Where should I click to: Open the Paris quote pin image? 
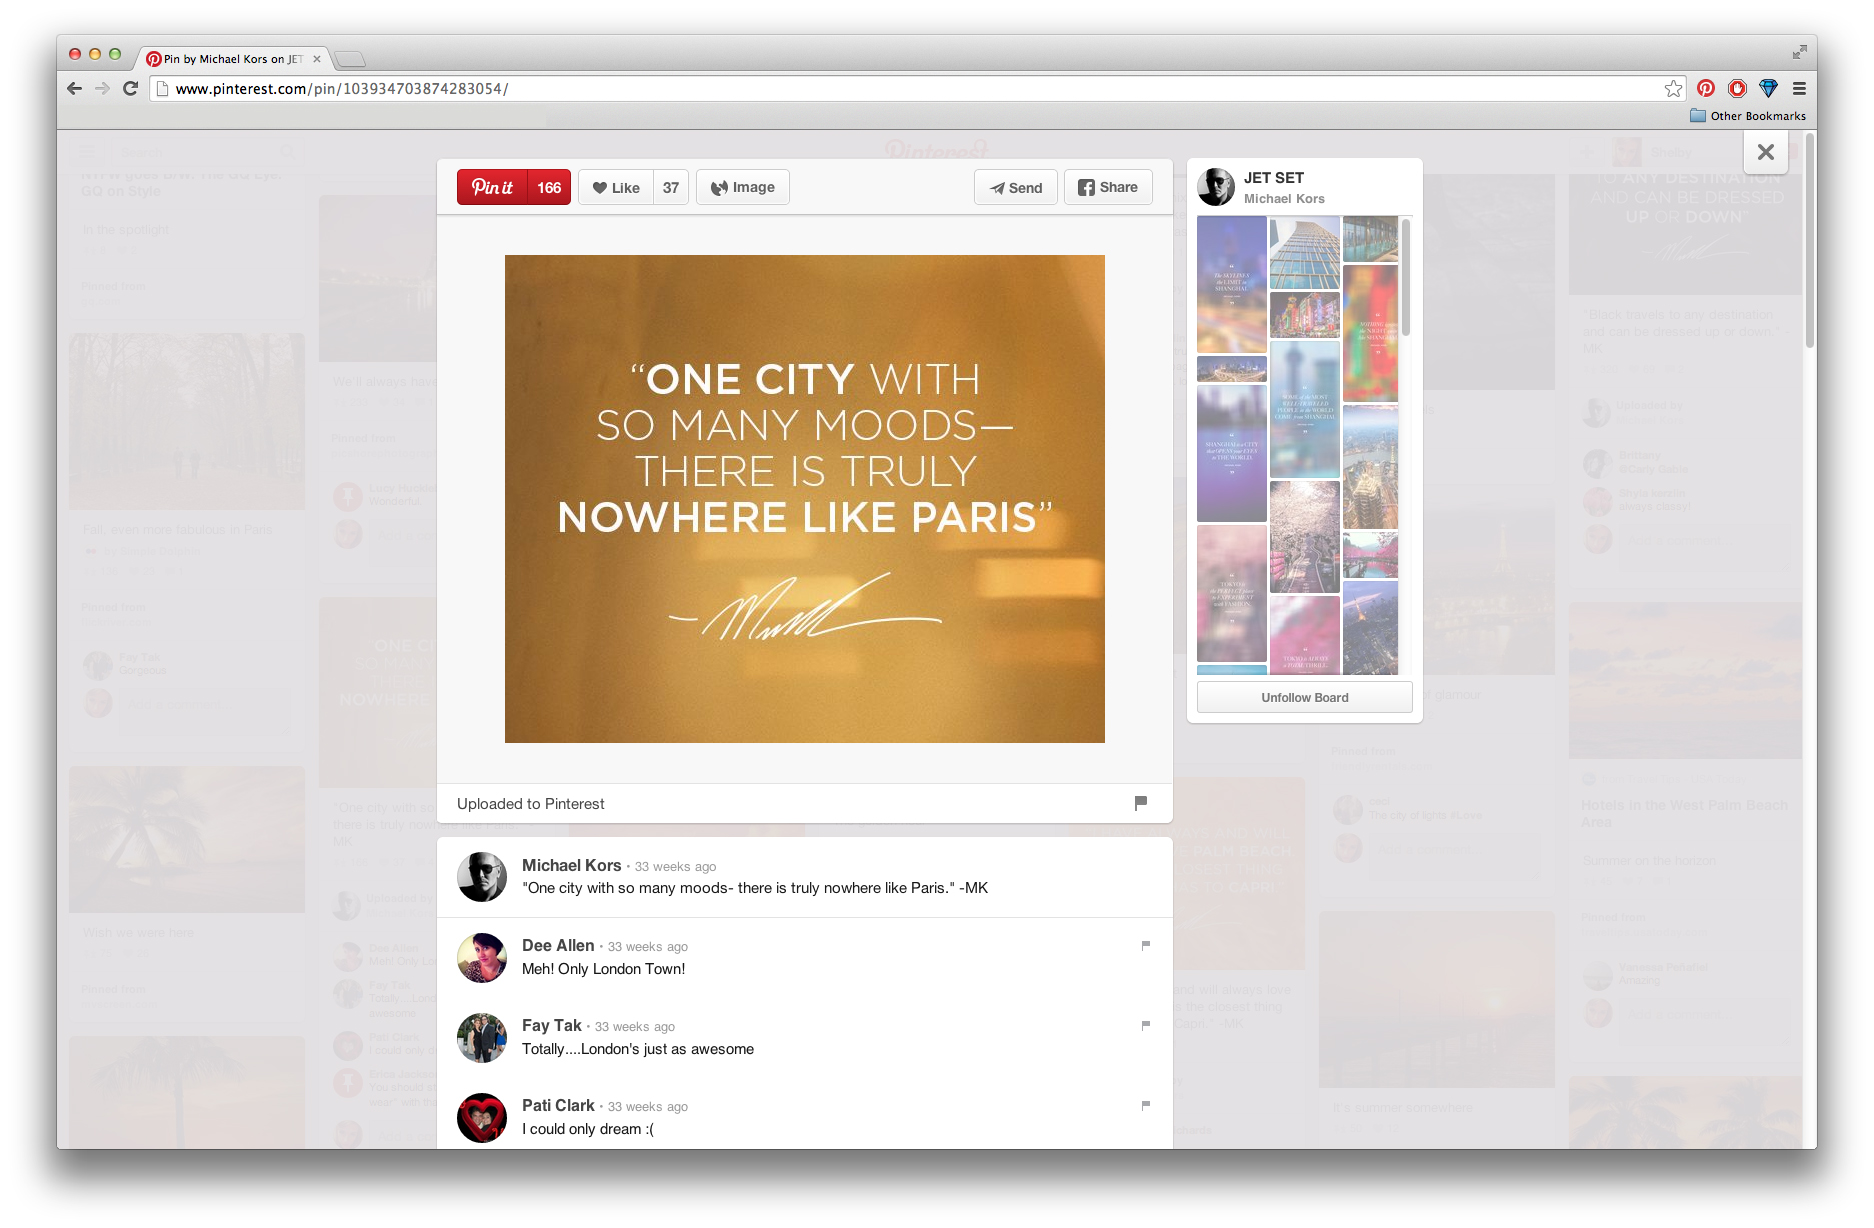tap(805, 499)
